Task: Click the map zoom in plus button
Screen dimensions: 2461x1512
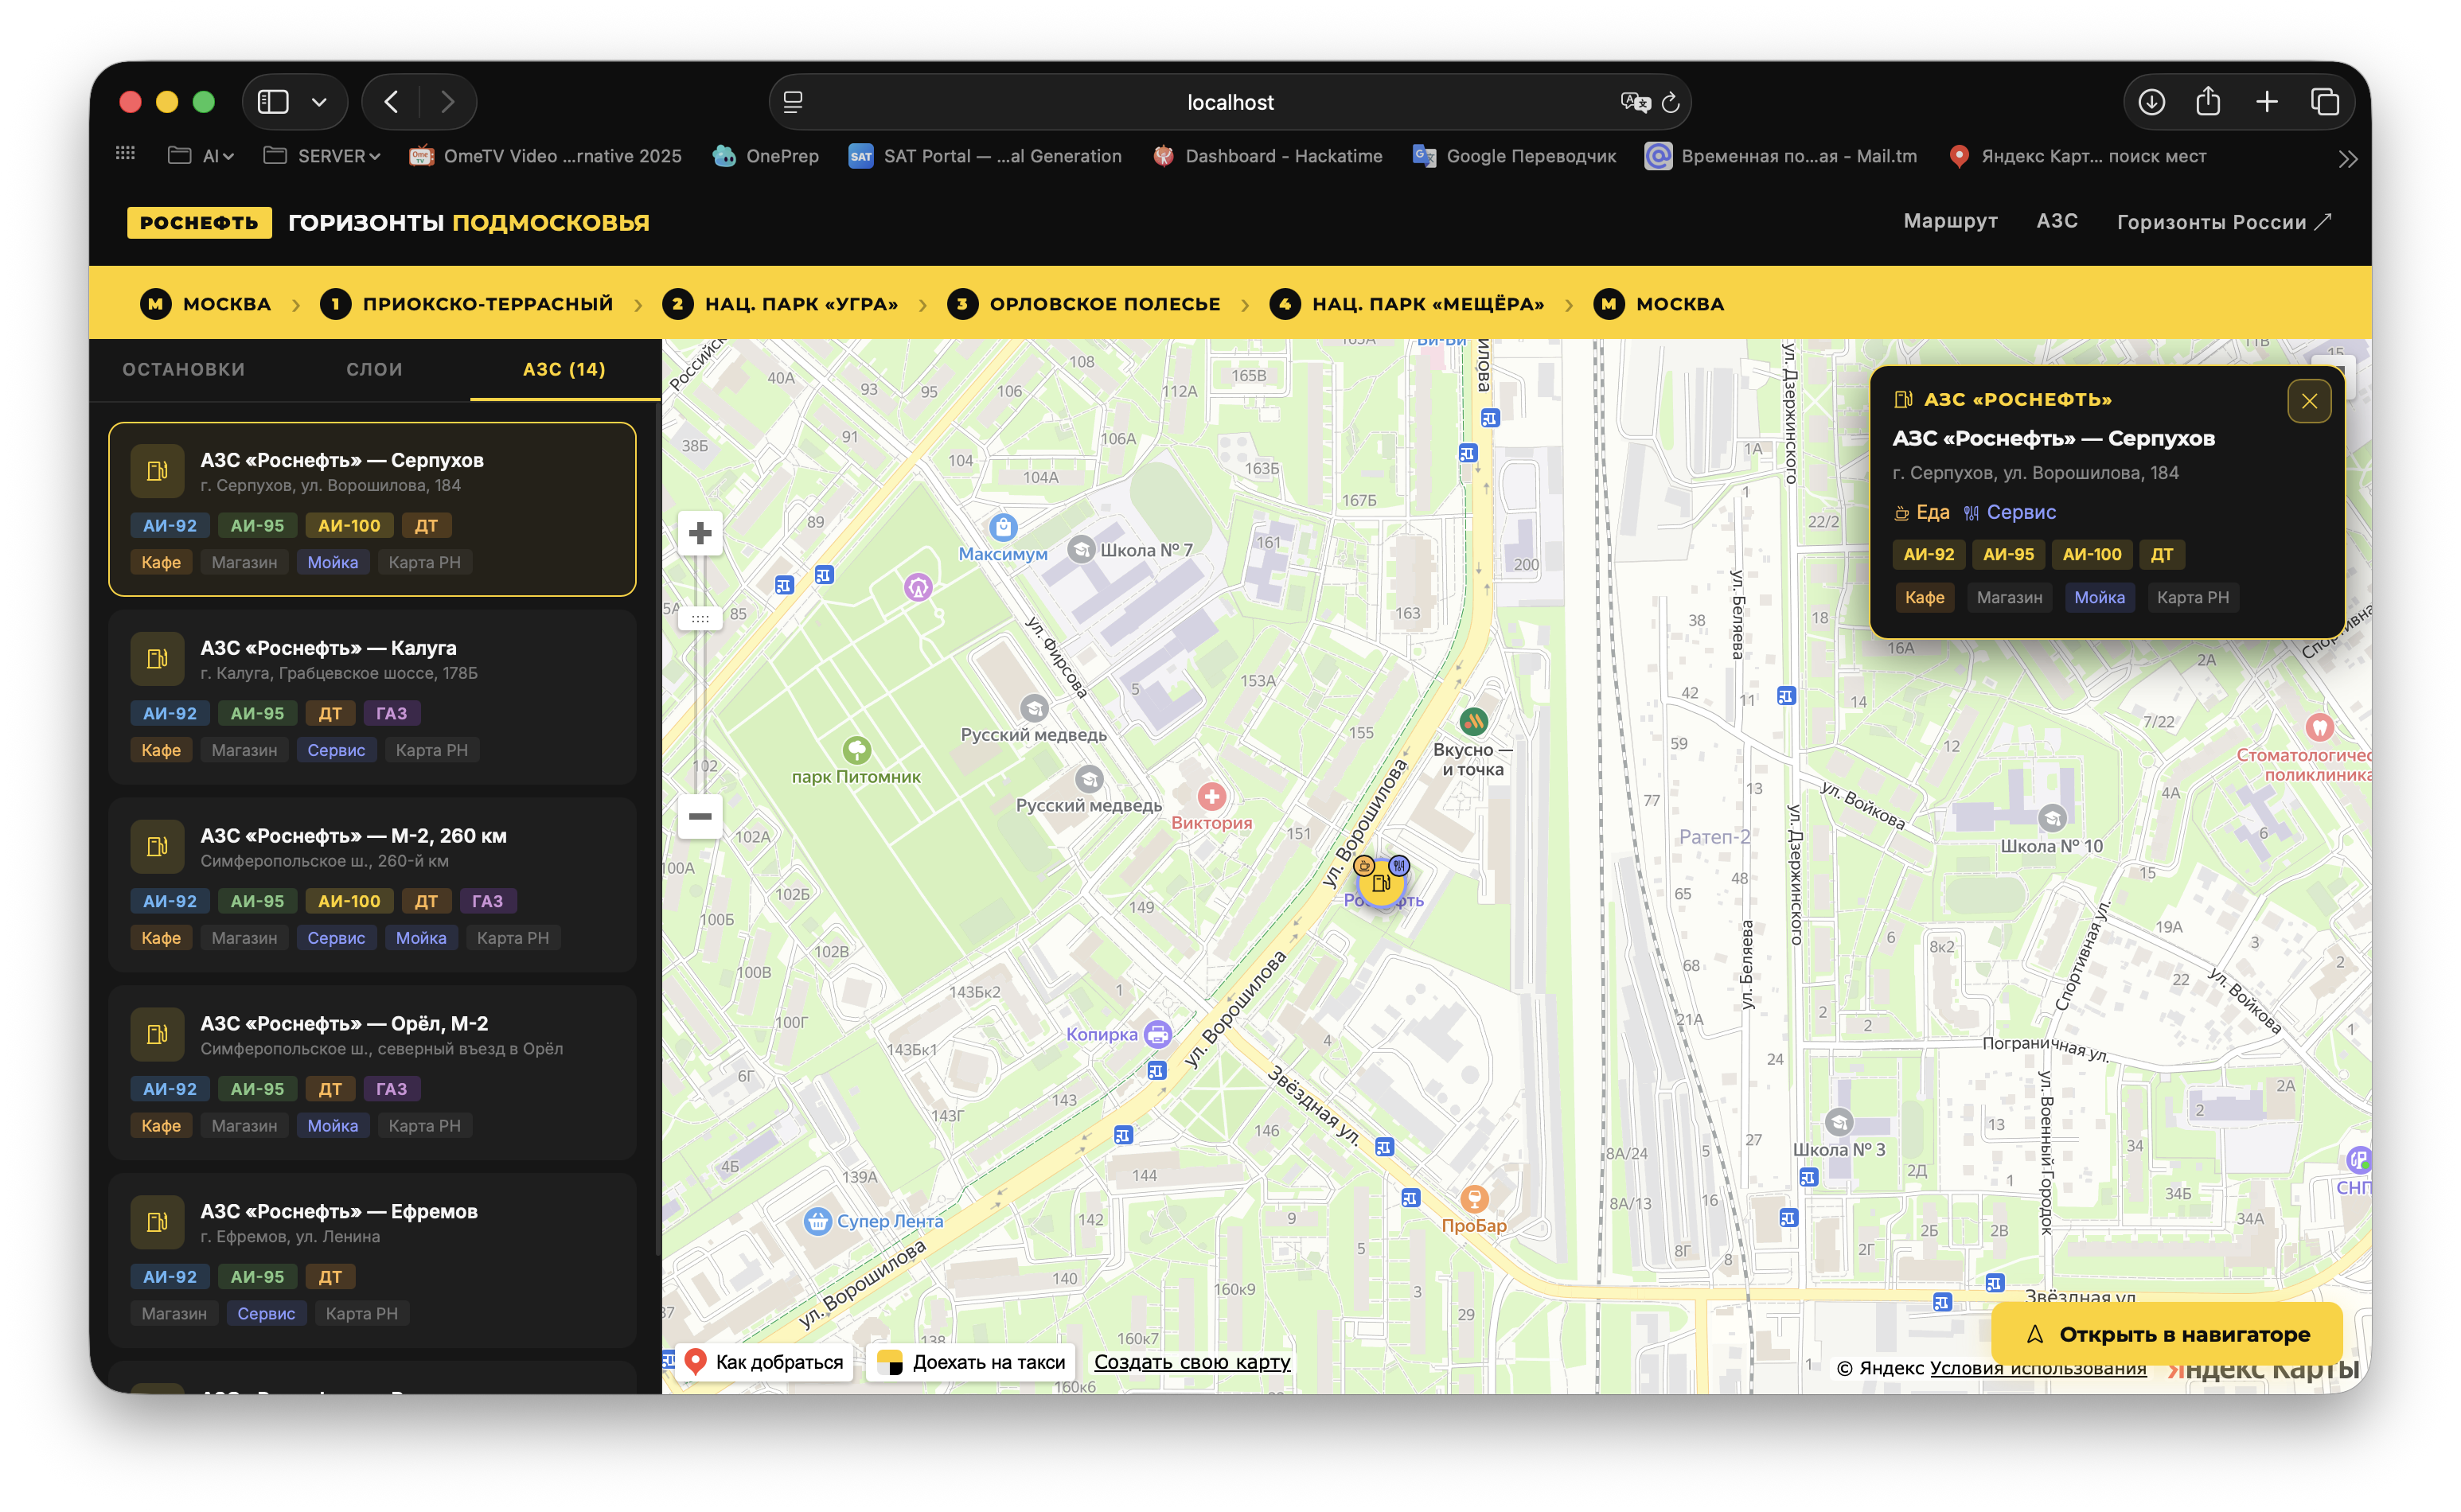Action: [699, 533]
